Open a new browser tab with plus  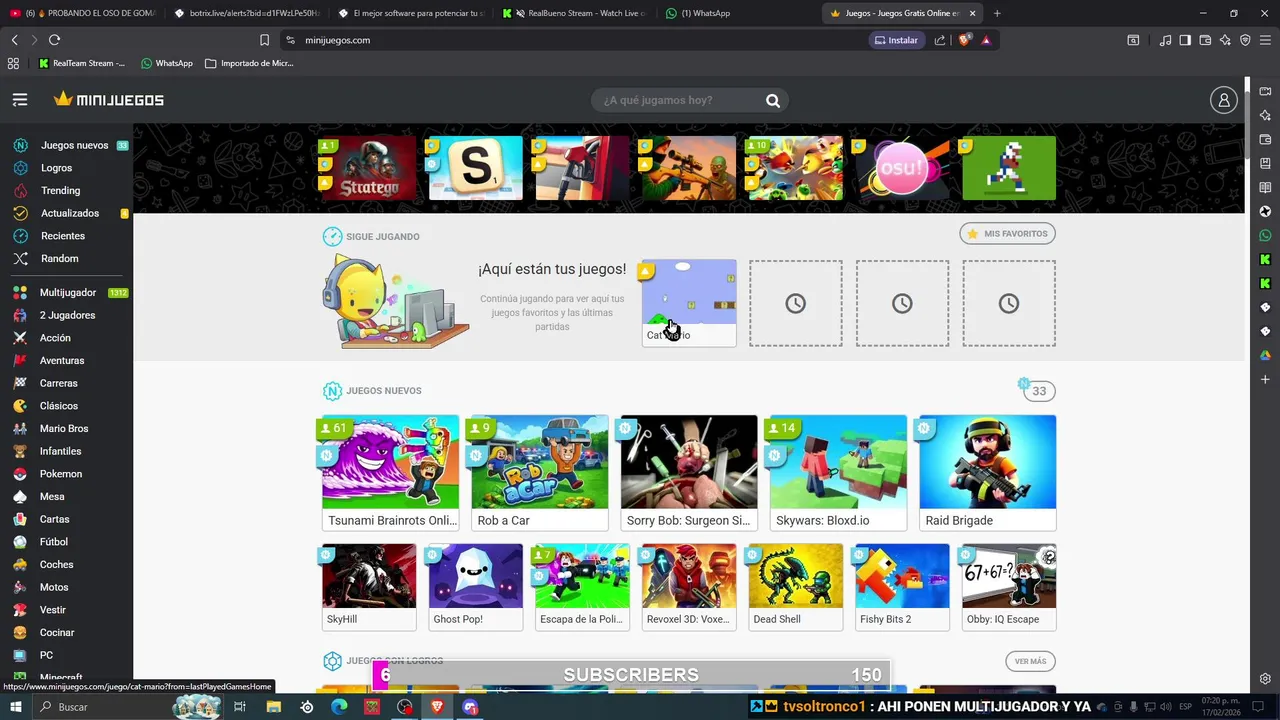coord(997,13)
